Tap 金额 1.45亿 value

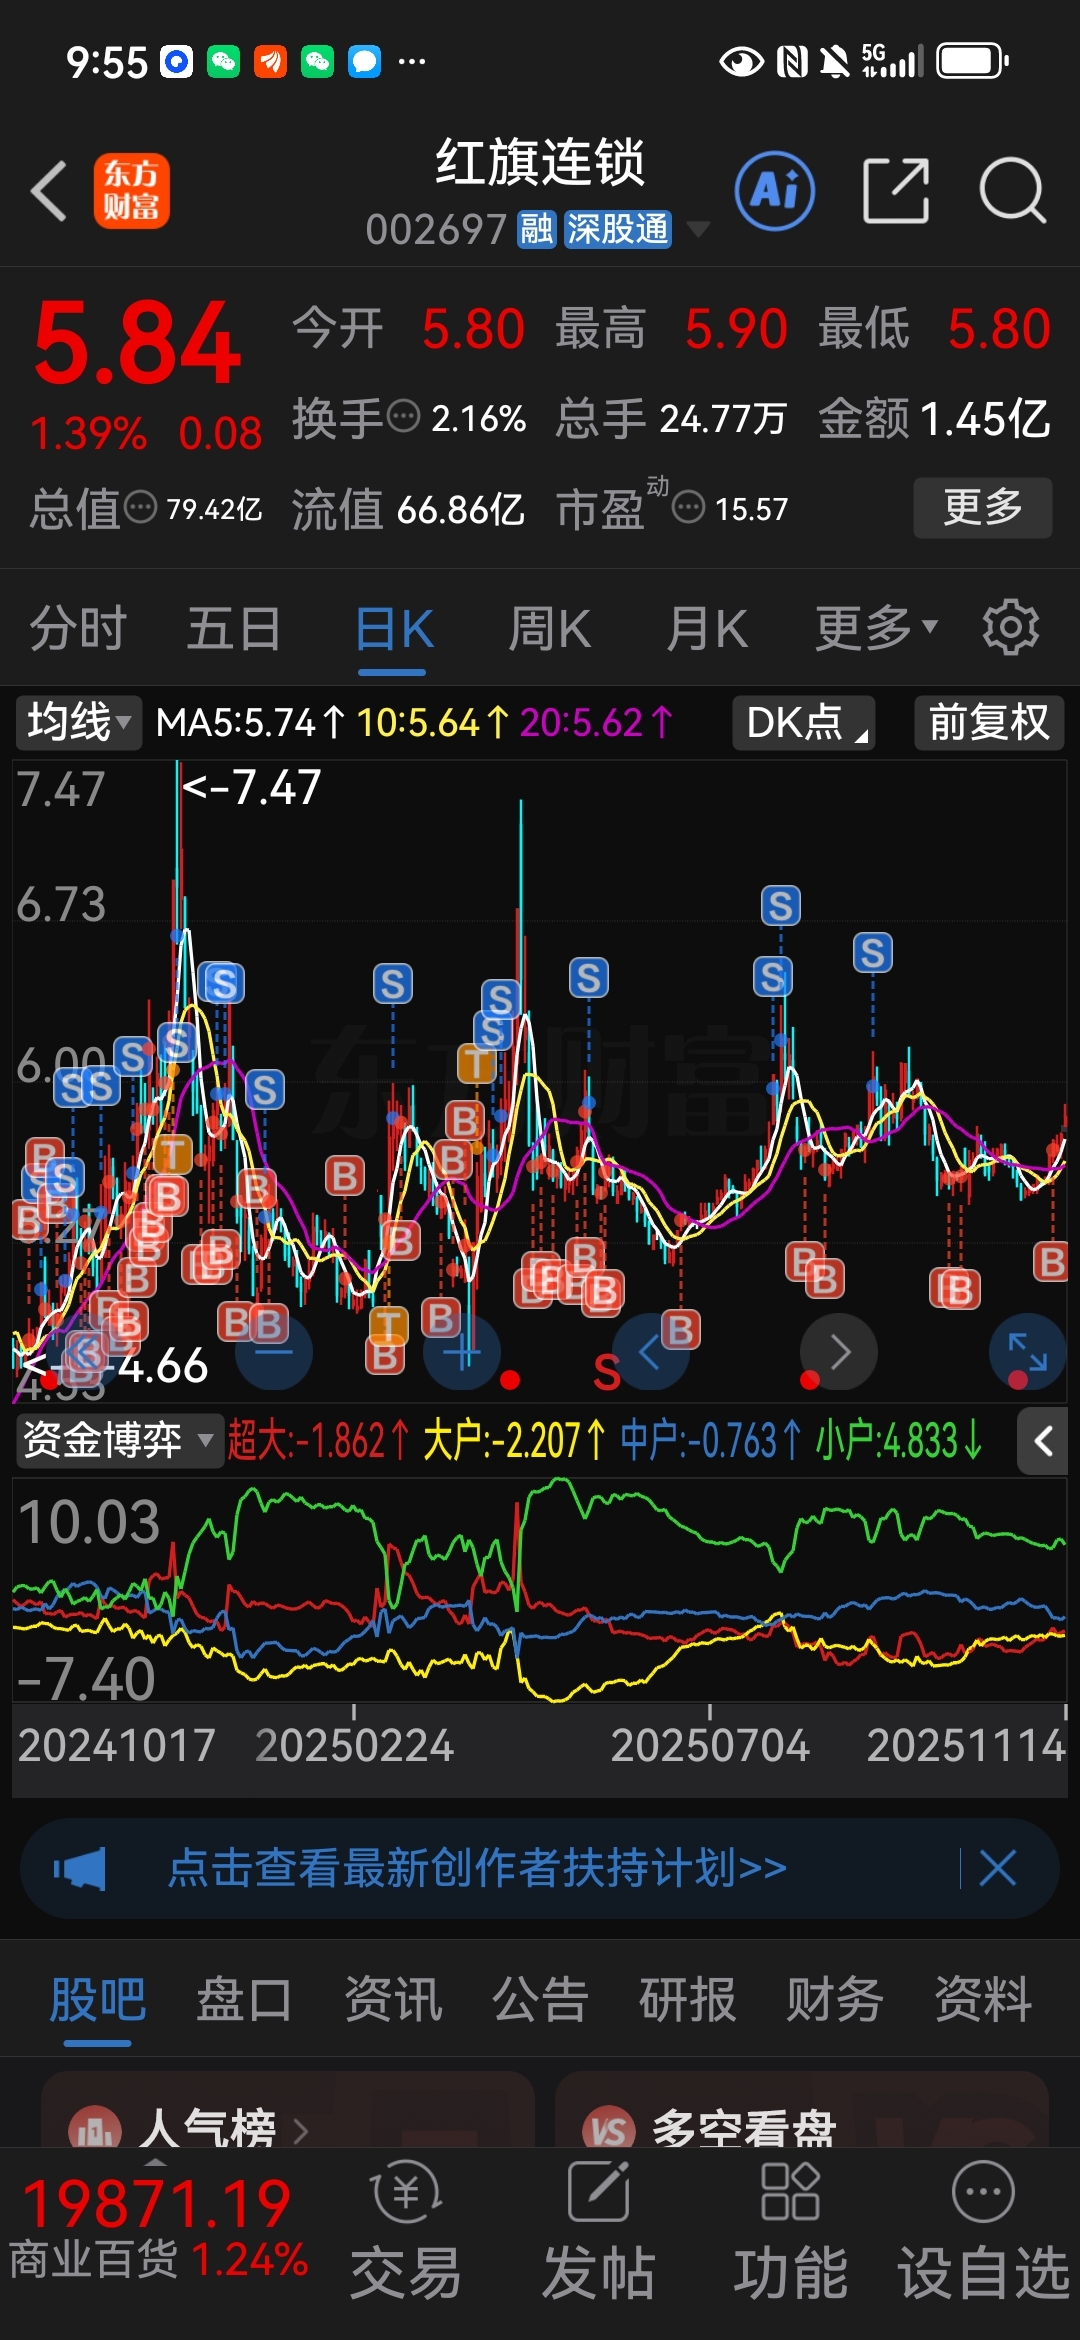tap(935, 418)
